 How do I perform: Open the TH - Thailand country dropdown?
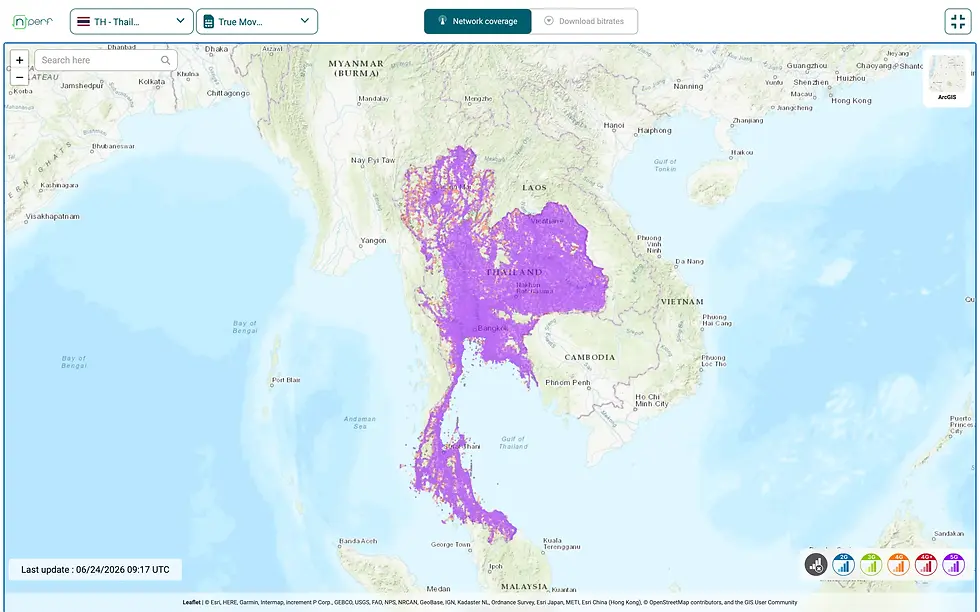click(x=131, y=22)
